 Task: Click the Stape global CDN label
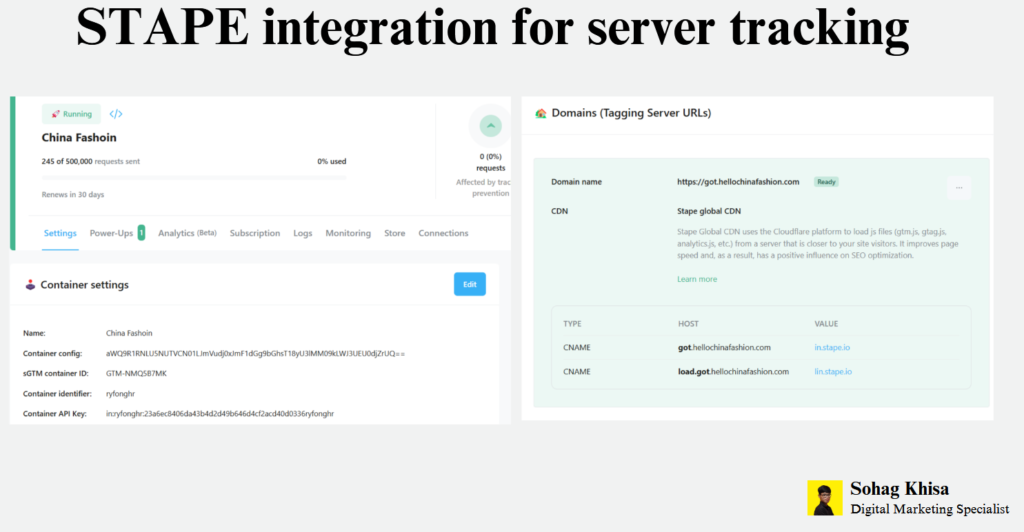click(x=709, y=211)
